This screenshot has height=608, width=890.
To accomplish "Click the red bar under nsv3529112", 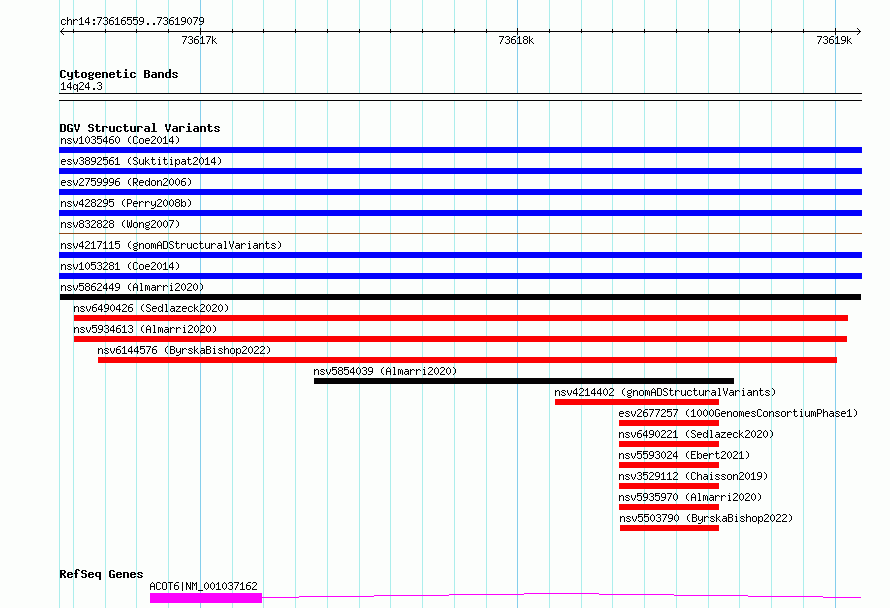I will click(669, 486).
